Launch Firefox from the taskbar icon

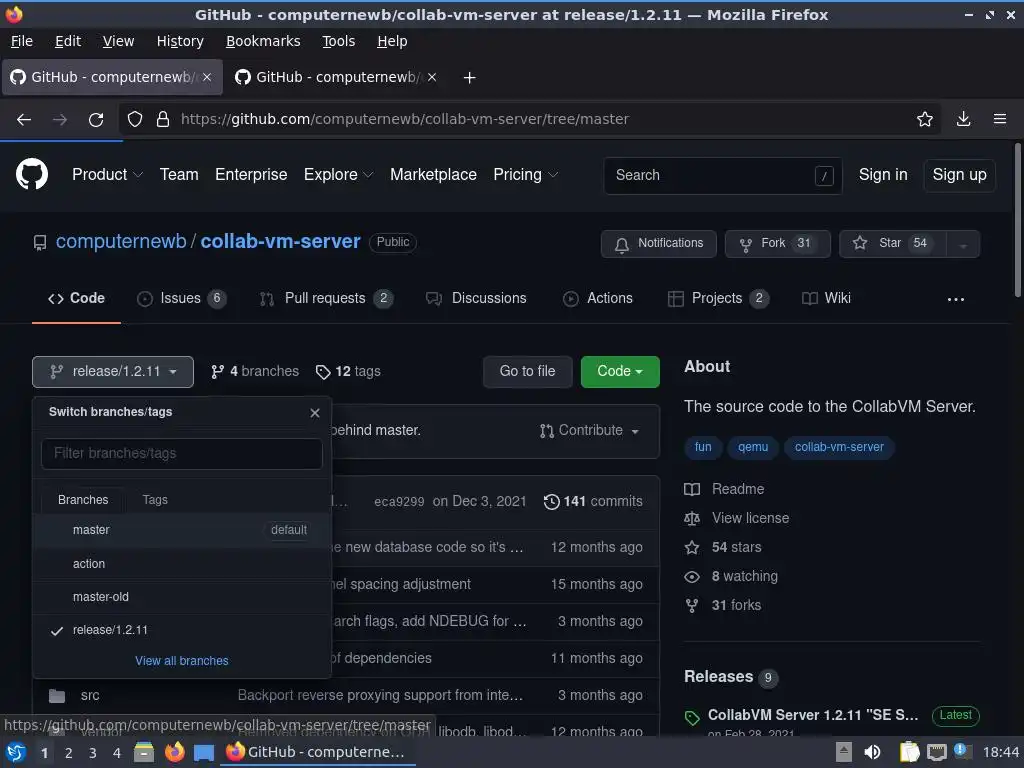174,752
